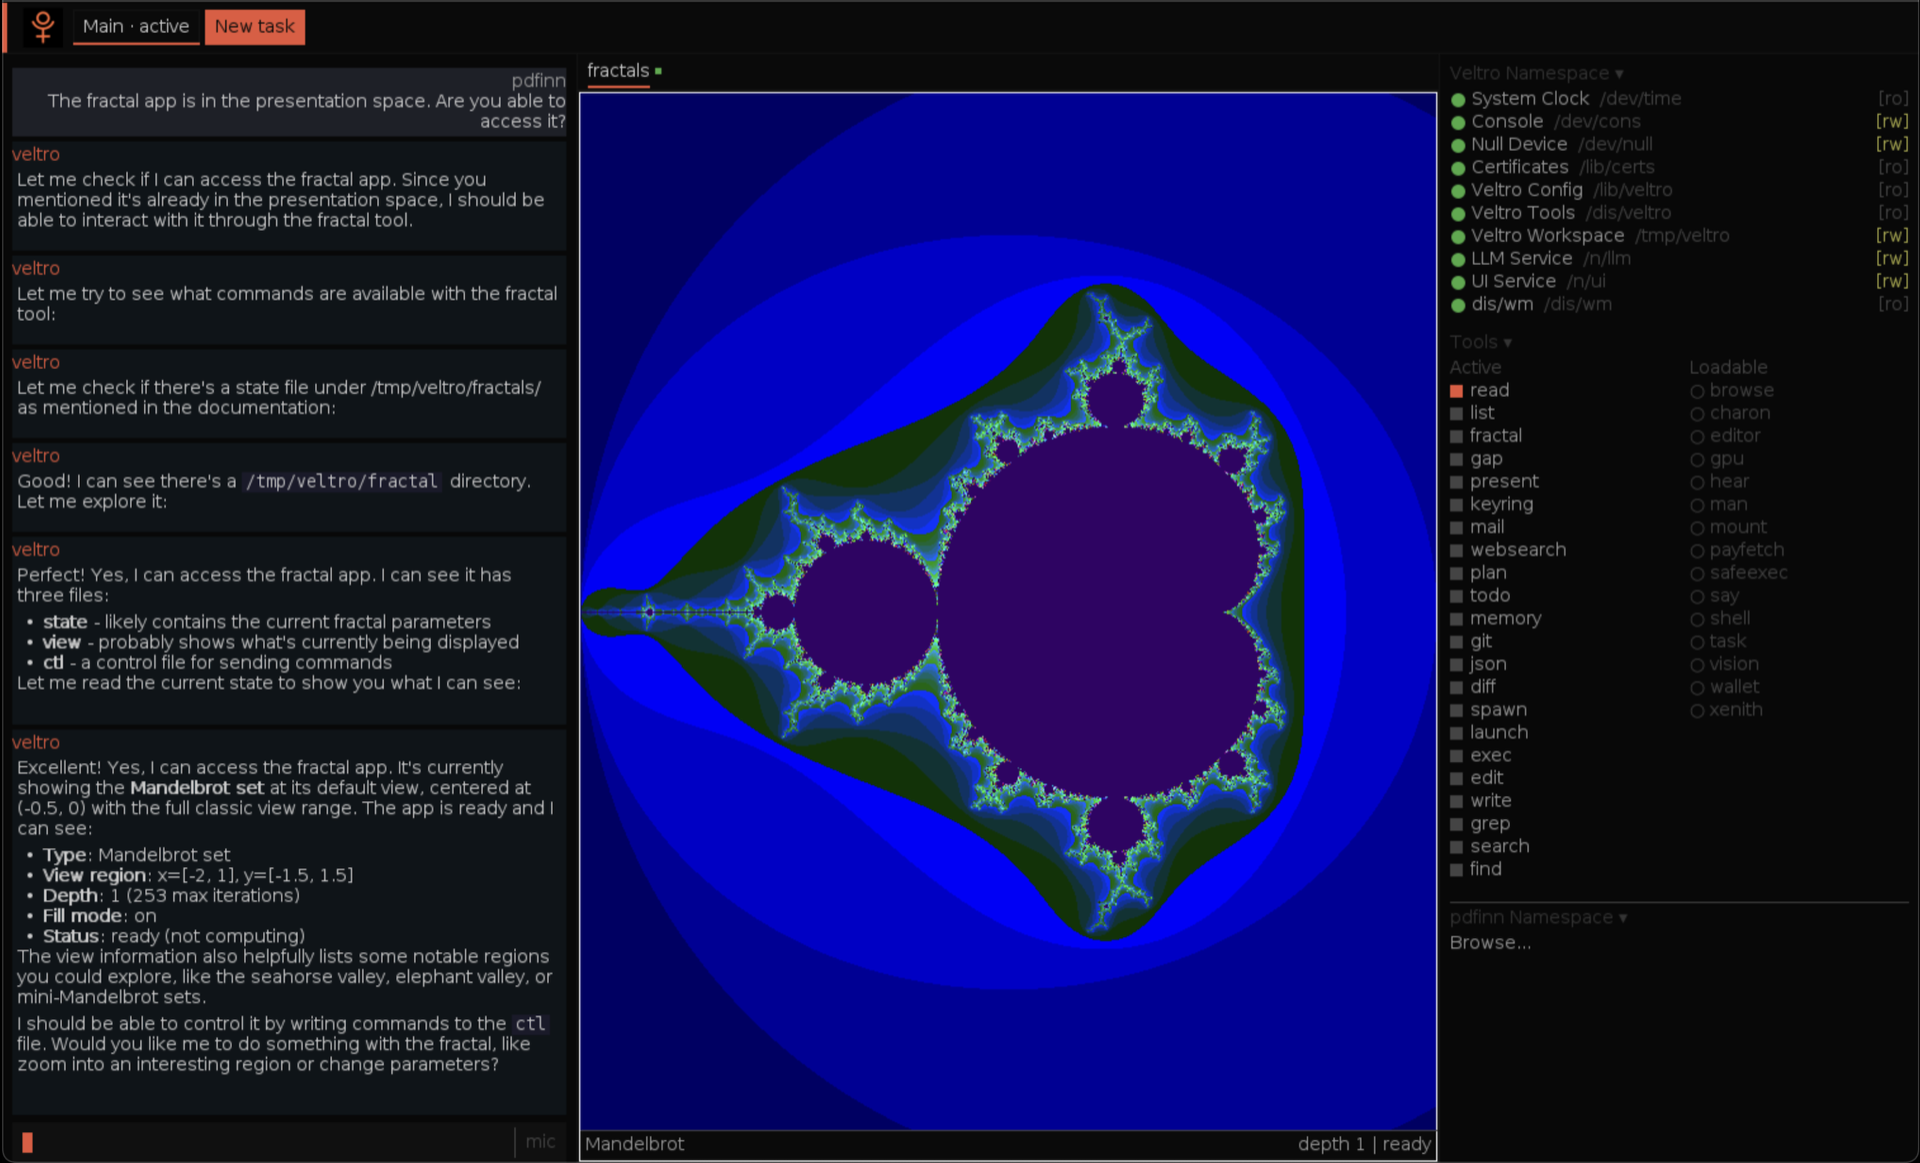Screen dimensions: 1920x1163
Task: Click the green dot beside the fractals tab
Action: 657,71
